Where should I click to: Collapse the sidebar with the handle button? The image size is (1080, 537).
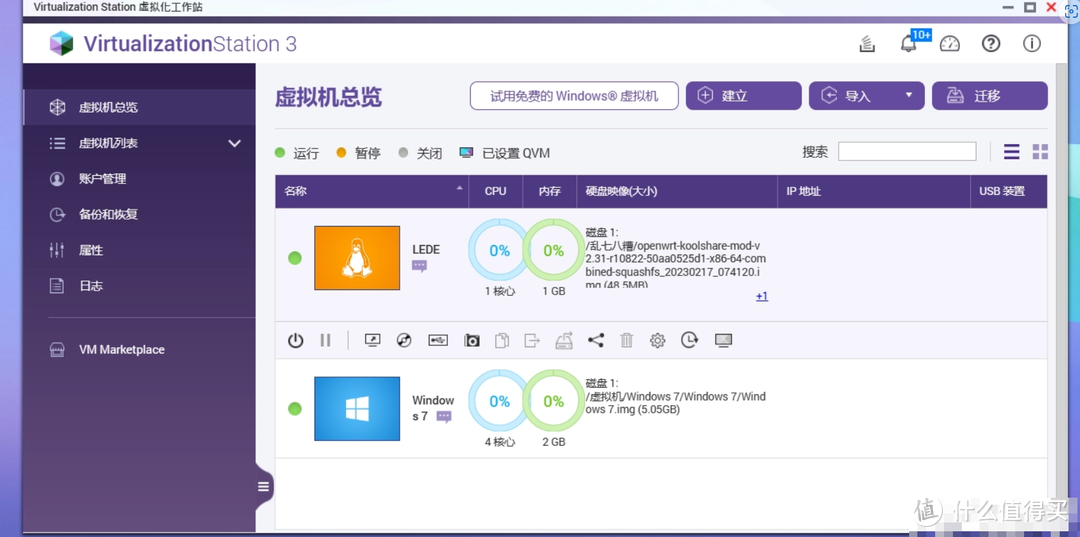pos(263,487)
